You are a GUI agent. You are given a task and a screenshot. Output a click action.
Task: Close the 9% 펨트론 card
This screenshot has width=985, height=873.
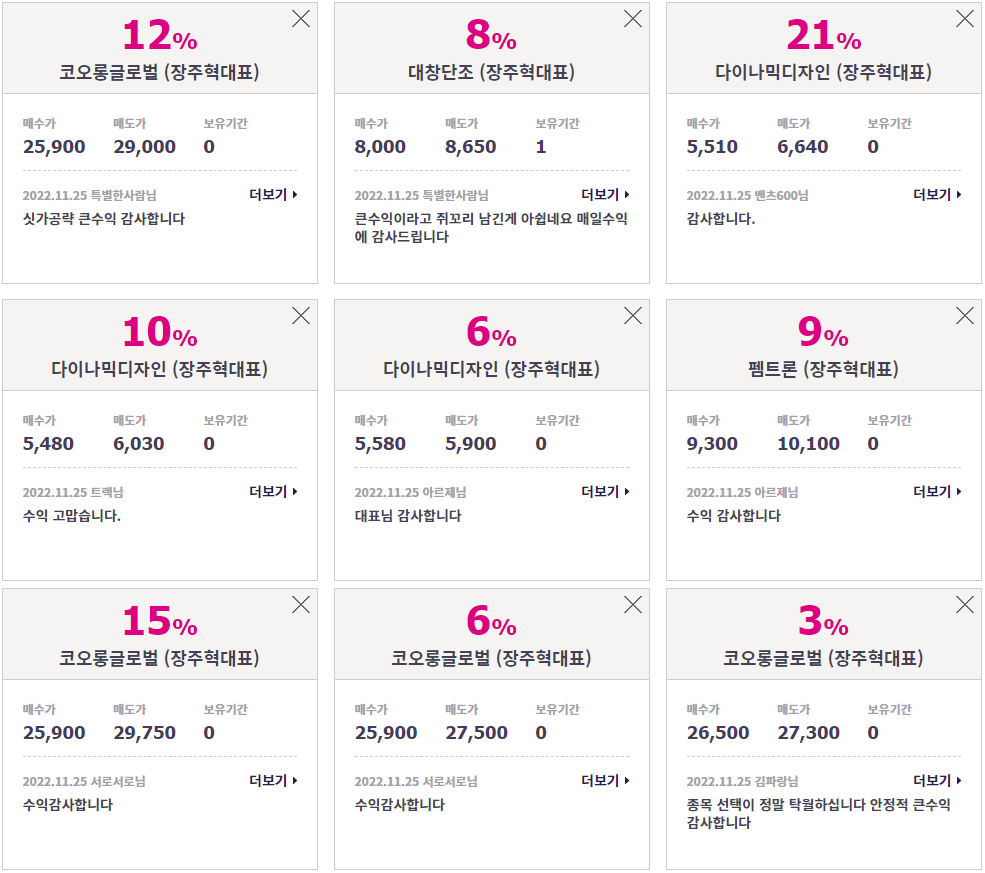coord(964,315)
